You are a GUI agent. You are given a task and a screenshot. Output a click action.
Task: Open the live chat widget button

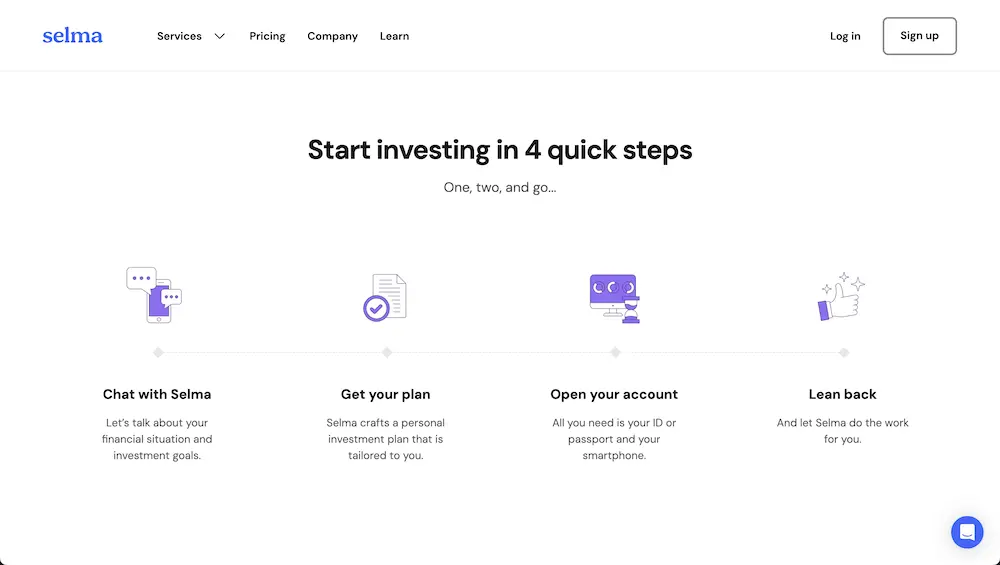967,532
